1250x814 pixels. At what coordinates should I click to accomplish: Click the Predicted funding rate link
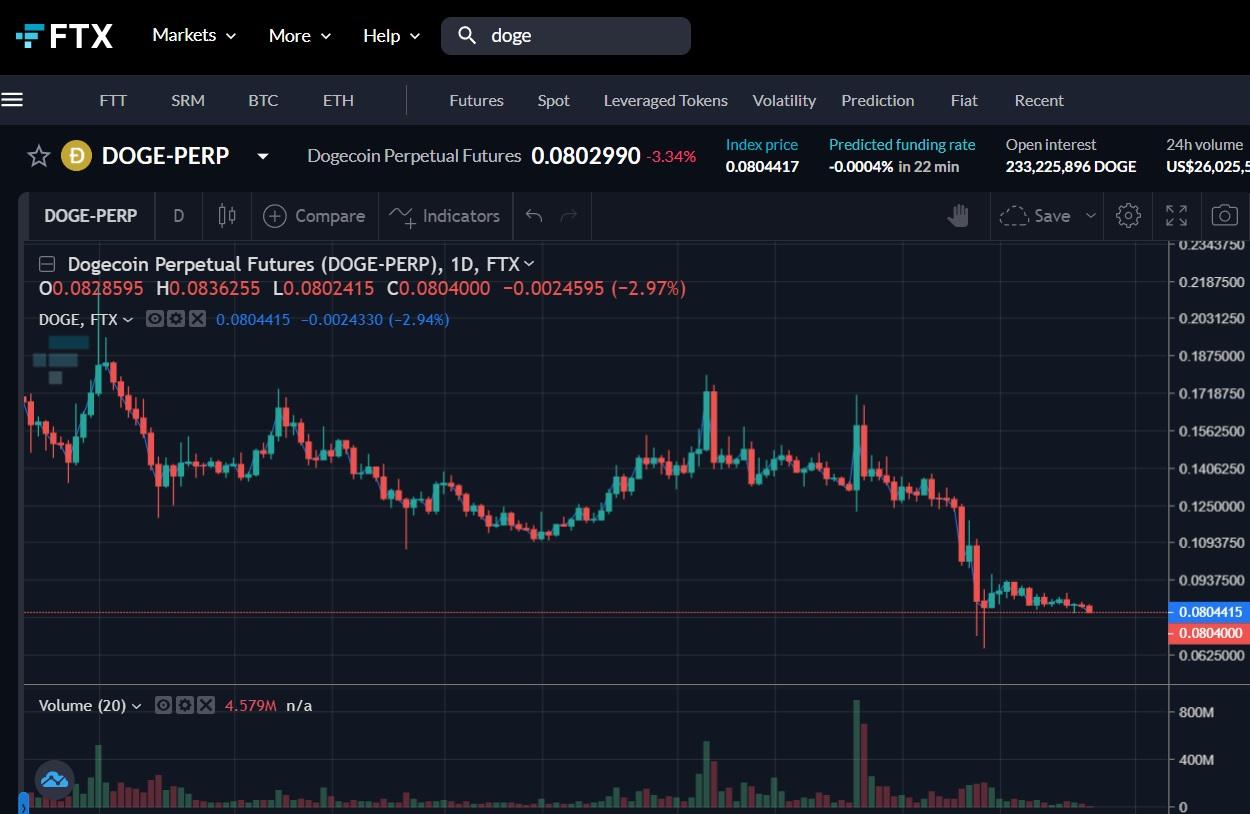pos(902,145)
